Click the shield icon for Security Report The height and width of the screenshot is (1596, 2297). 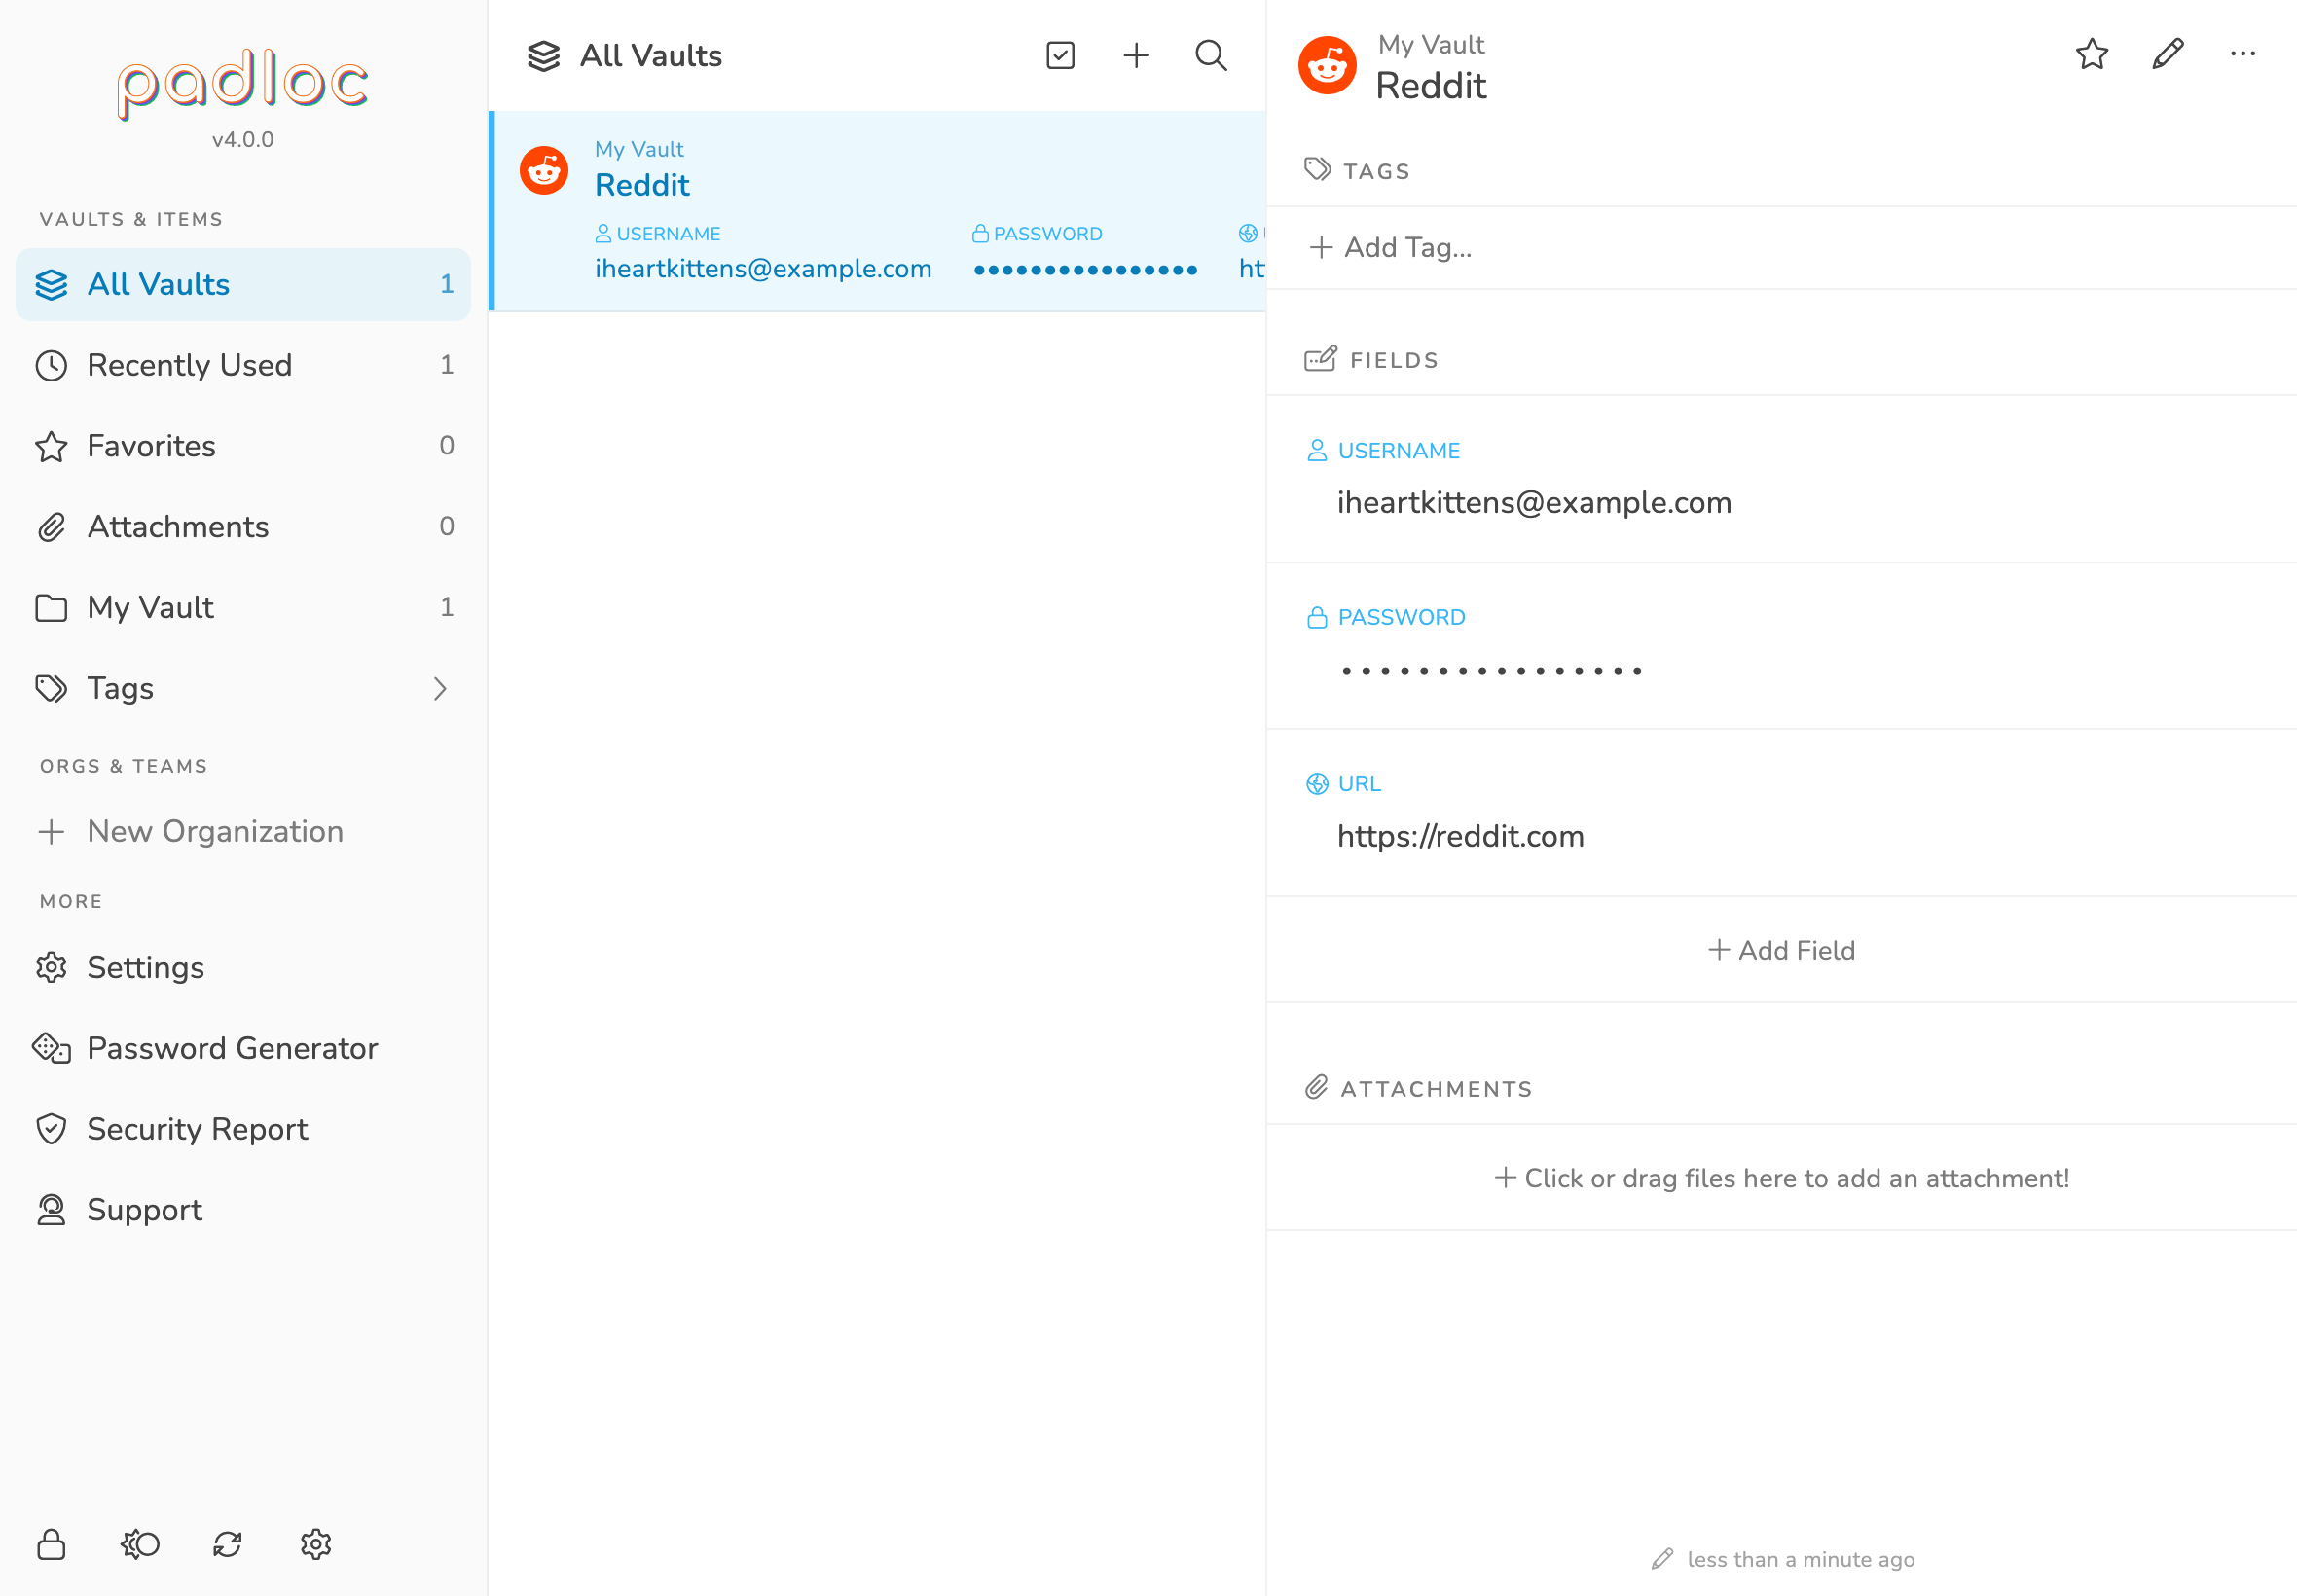pos(51,1129)
